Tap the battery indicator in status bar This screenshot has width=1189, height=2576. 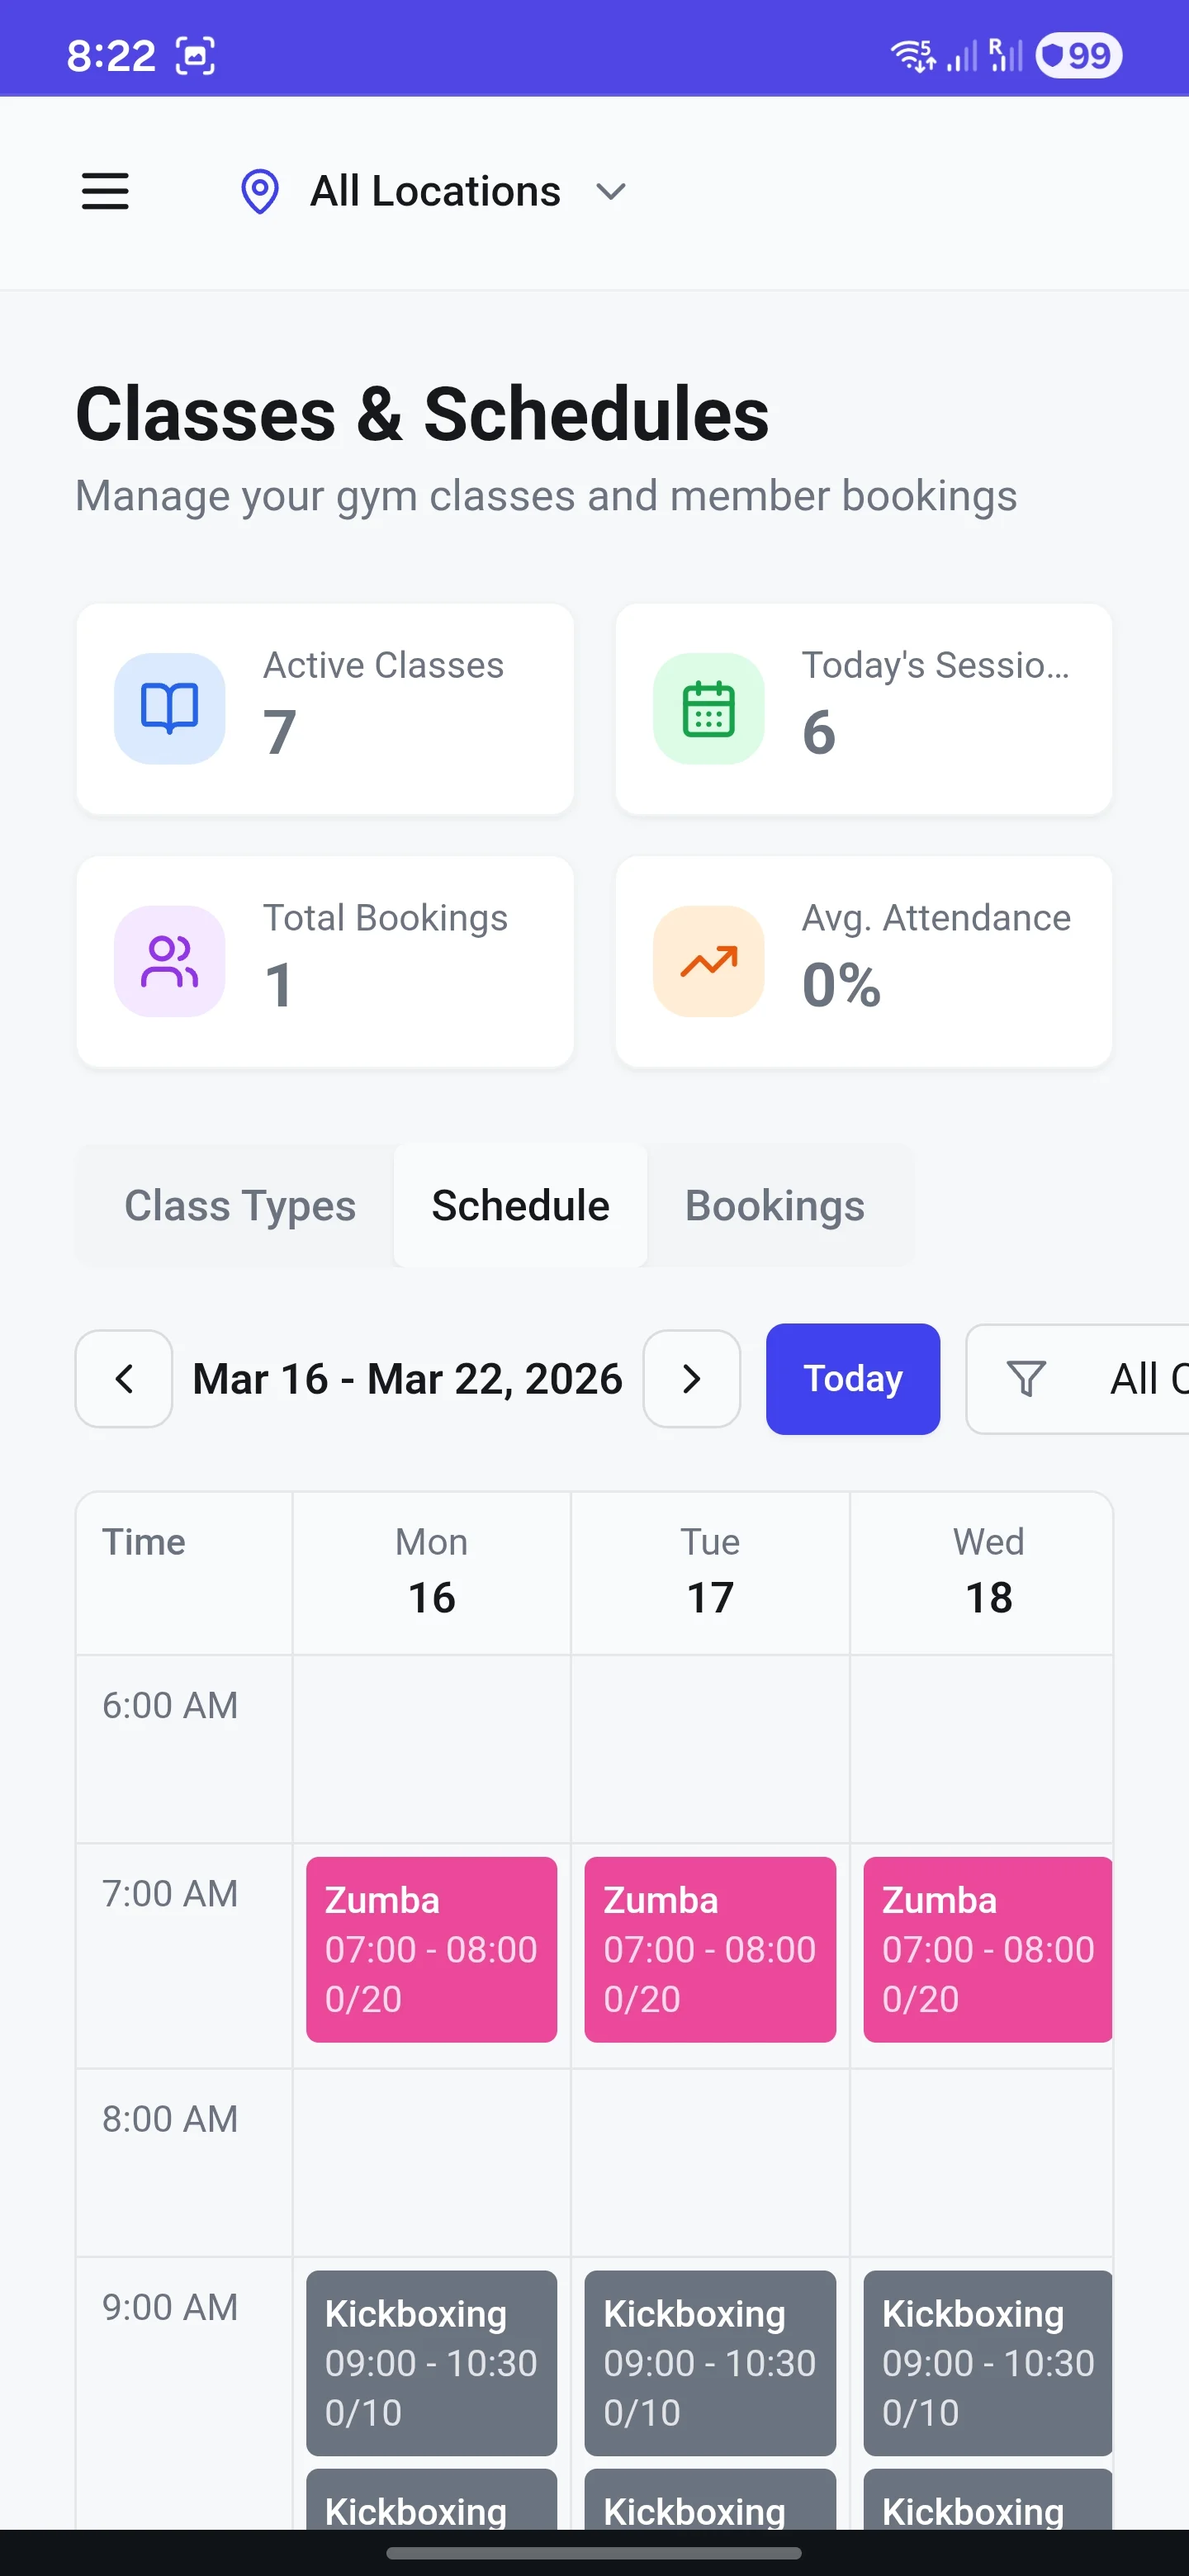point(1078,56)
